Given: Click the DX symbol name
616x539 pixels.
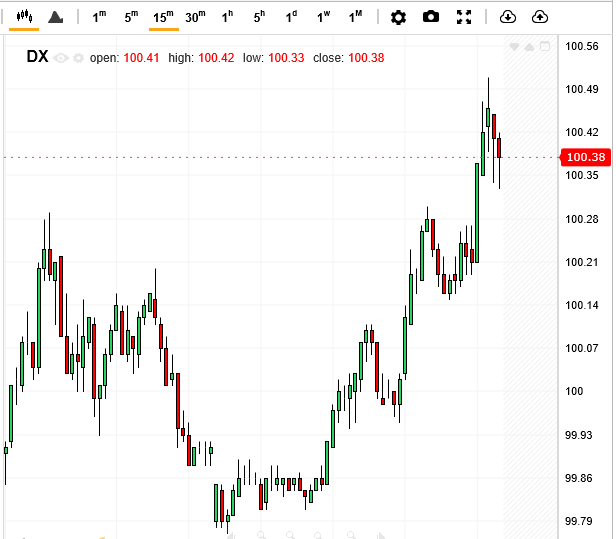Looking at the screenshot, I should coord(38,57).
